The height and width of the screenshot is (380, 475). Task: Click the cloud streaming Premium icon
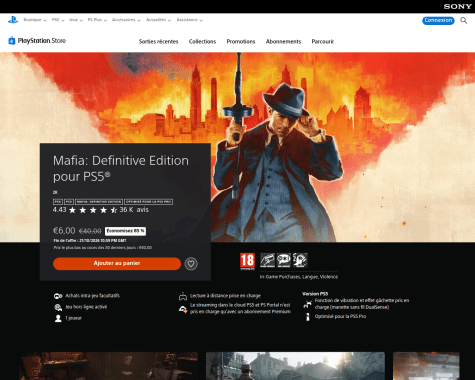183,309
